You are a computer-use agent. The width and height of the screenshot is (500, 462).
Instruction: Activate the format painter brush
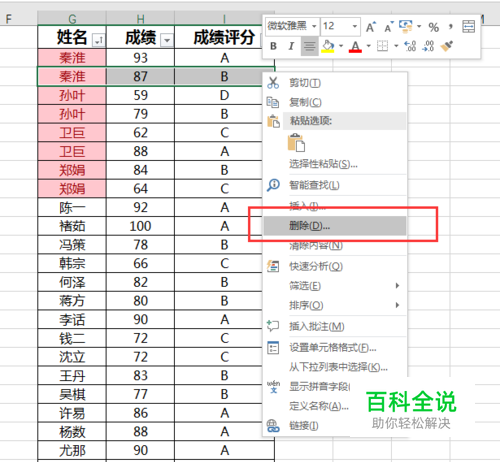point(447,46)
